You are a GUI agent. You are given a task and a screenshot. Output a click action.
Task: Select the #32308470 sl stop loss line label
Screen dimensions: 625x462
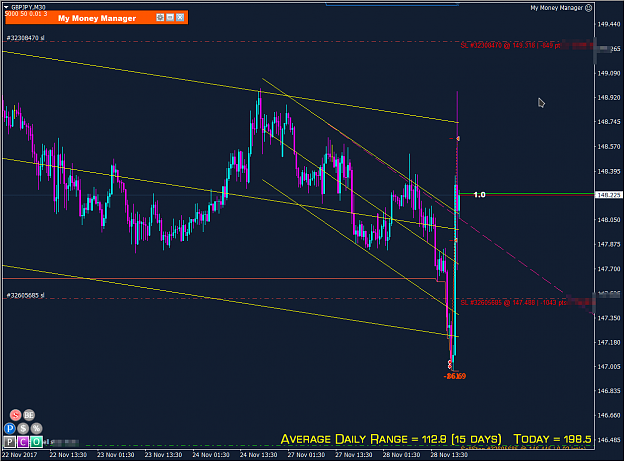(26, 38)
